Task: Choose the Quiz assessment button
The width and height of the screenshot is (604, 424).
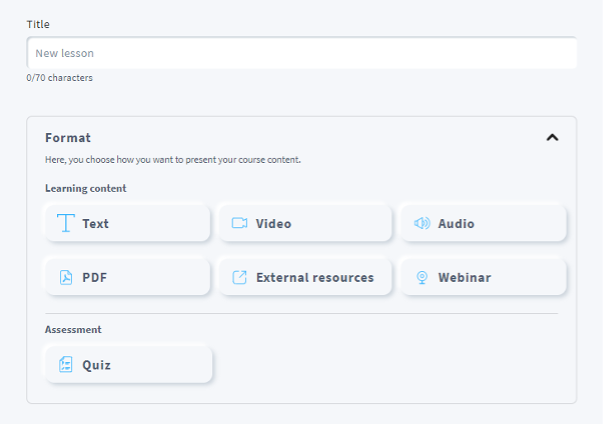Action: click(128, 365)
